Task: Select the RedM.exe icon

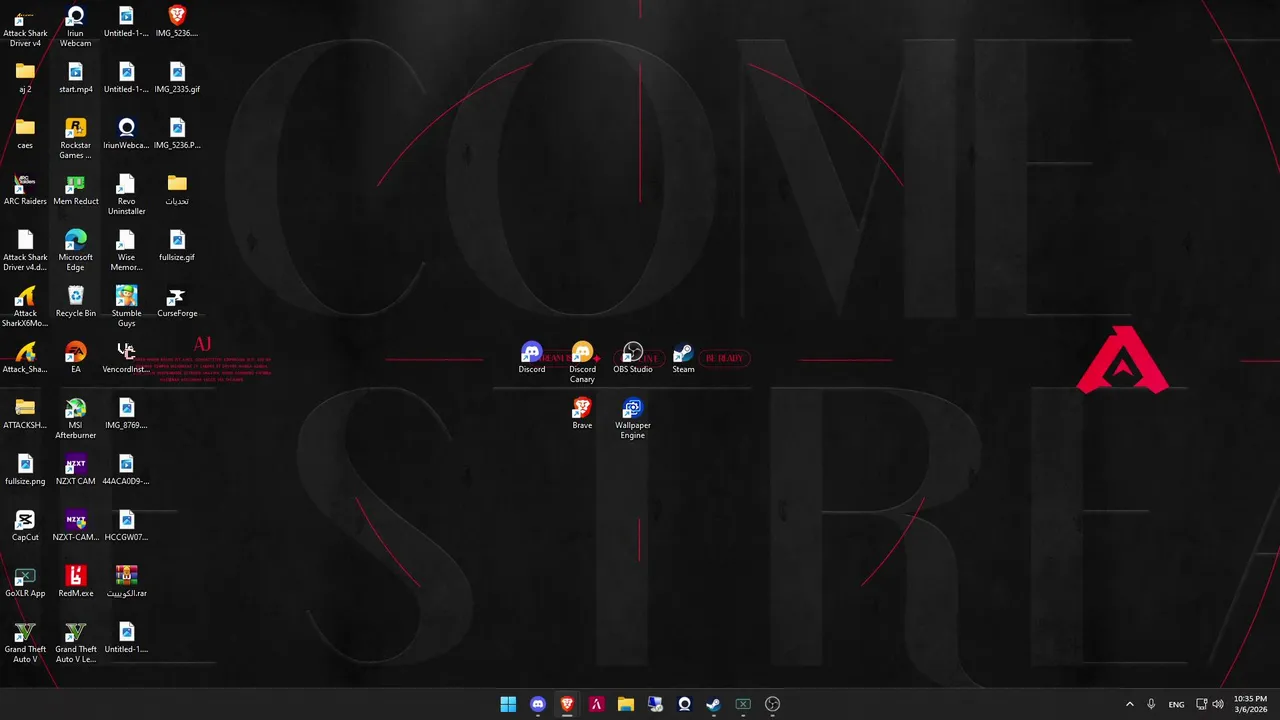Action: [75, 582]
